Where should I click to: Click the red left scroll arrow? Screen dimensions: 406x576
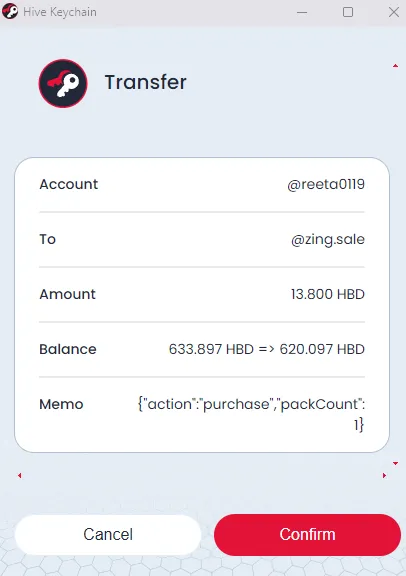pyautogui.click(x=19, y=475)
